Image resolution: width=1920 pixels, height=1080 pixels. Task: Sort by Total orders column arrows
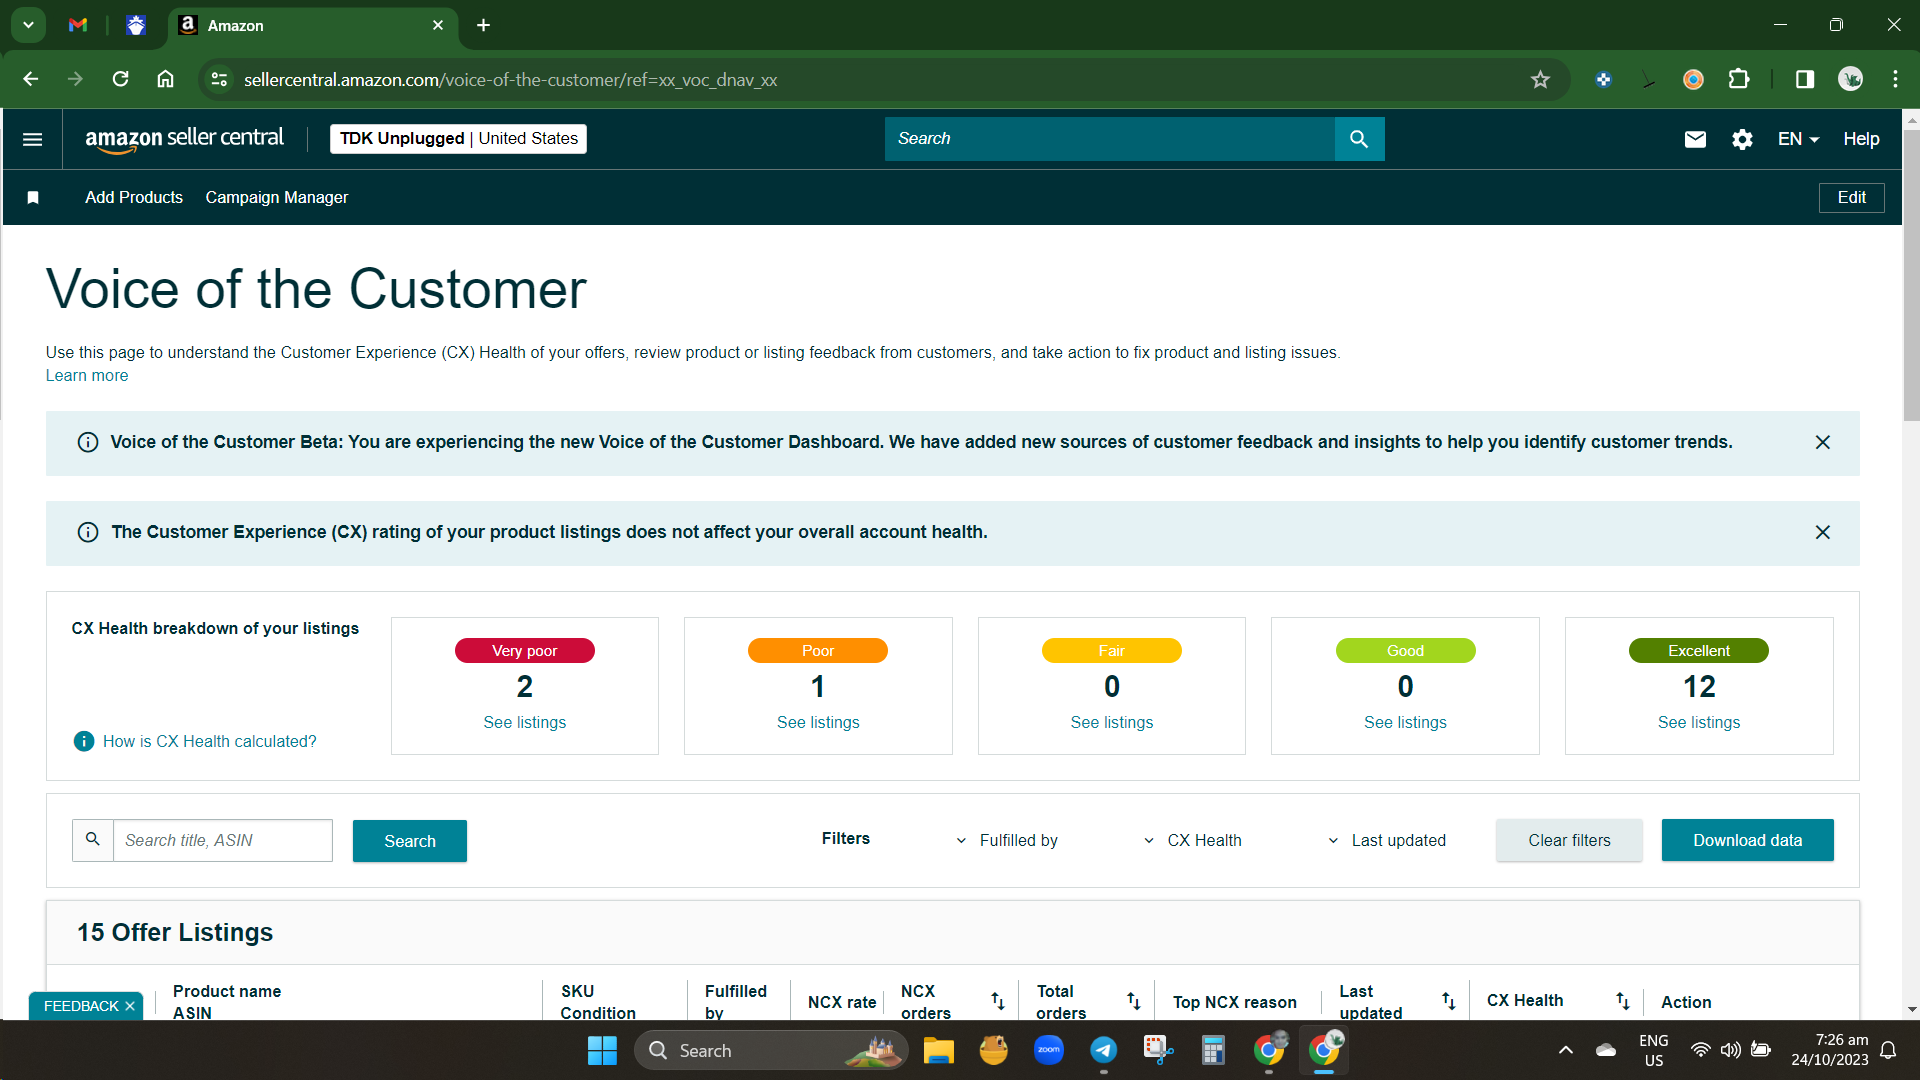coord(1134,1001)
